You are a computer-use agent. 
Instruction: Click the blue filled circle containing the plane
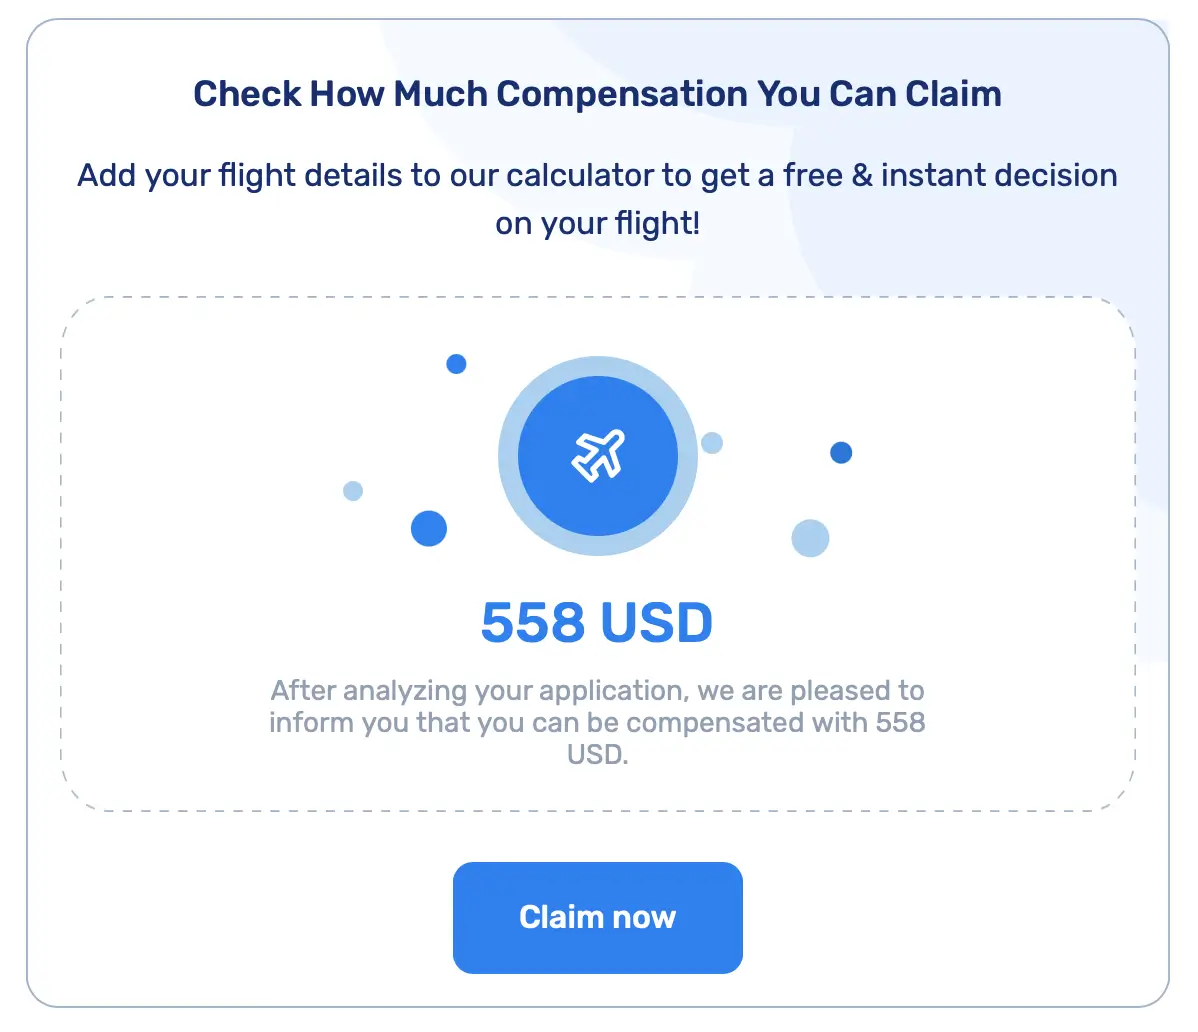(597, 453)
